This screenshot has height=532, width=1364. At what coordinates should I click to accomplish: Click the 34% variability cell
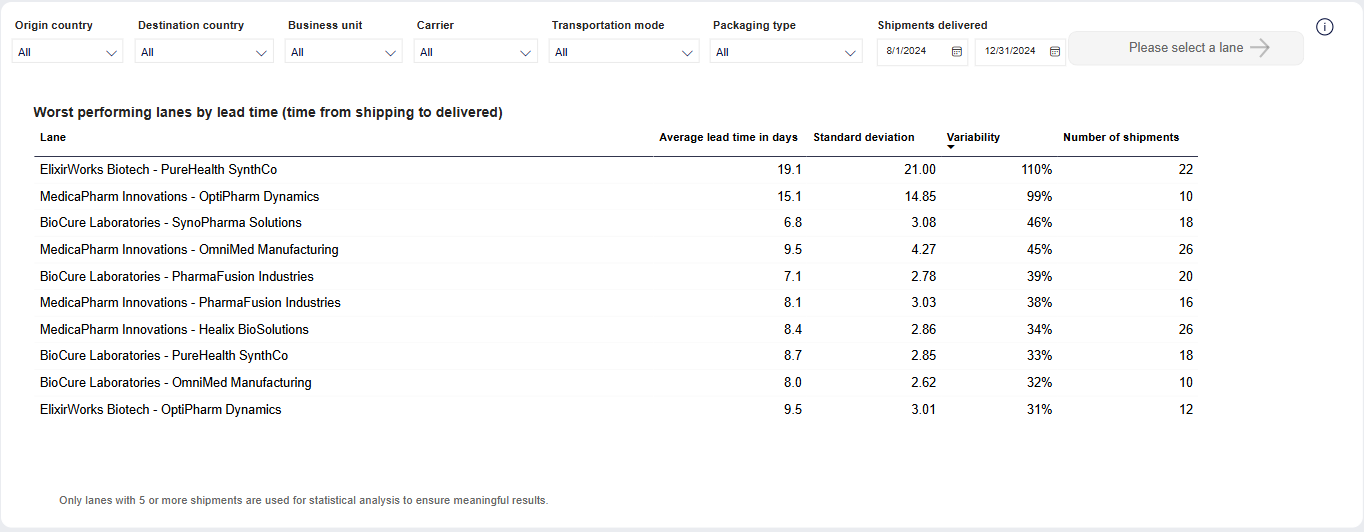click(1039, 329)
